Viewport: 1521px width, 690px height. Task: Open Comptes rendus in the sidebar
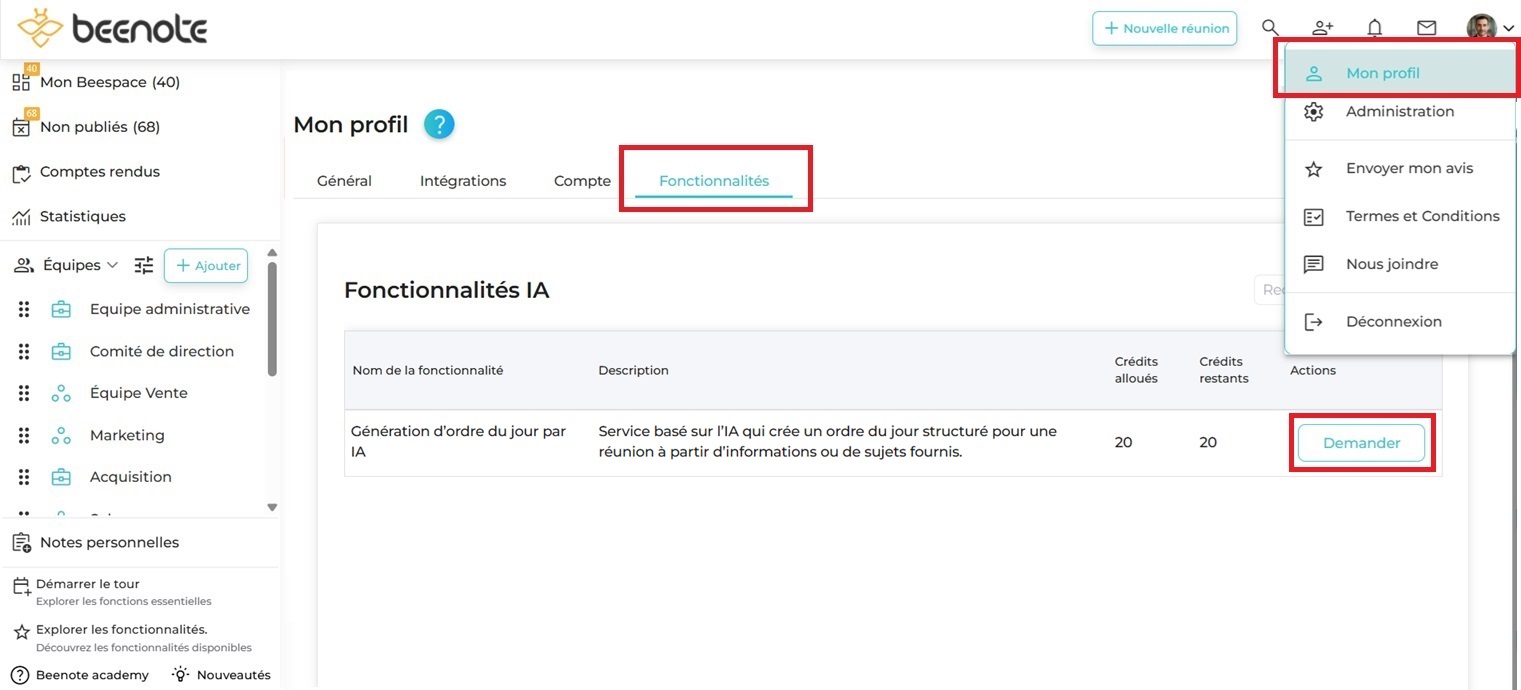pos(99,172)
